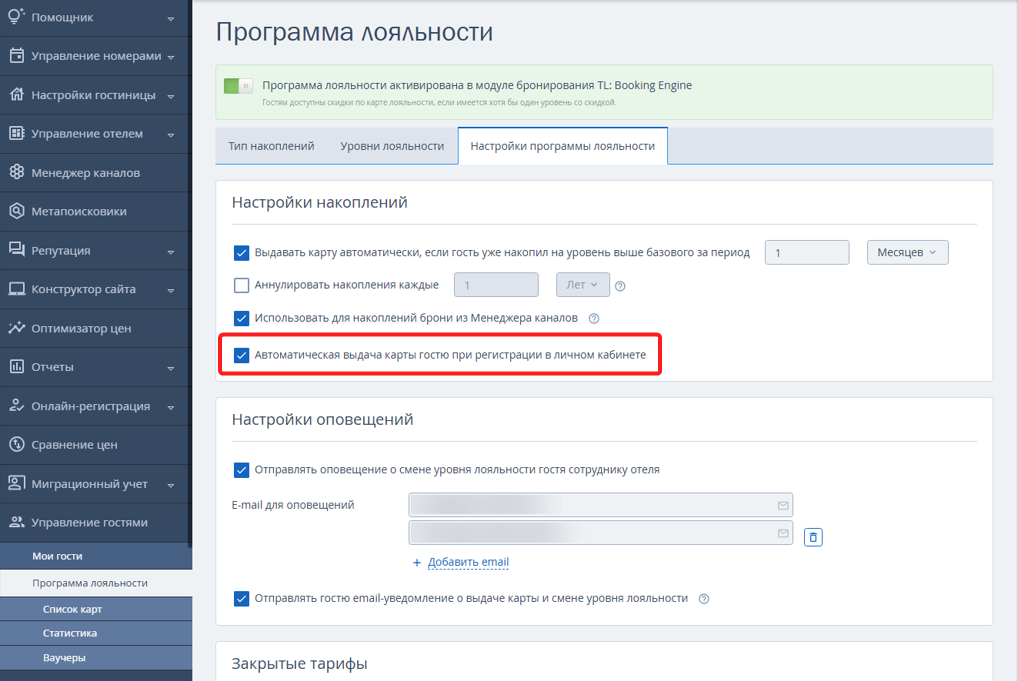Expand Помощник menu arrow
The height and width of the screenshot is (681, 1018).
tap(171, 18)
